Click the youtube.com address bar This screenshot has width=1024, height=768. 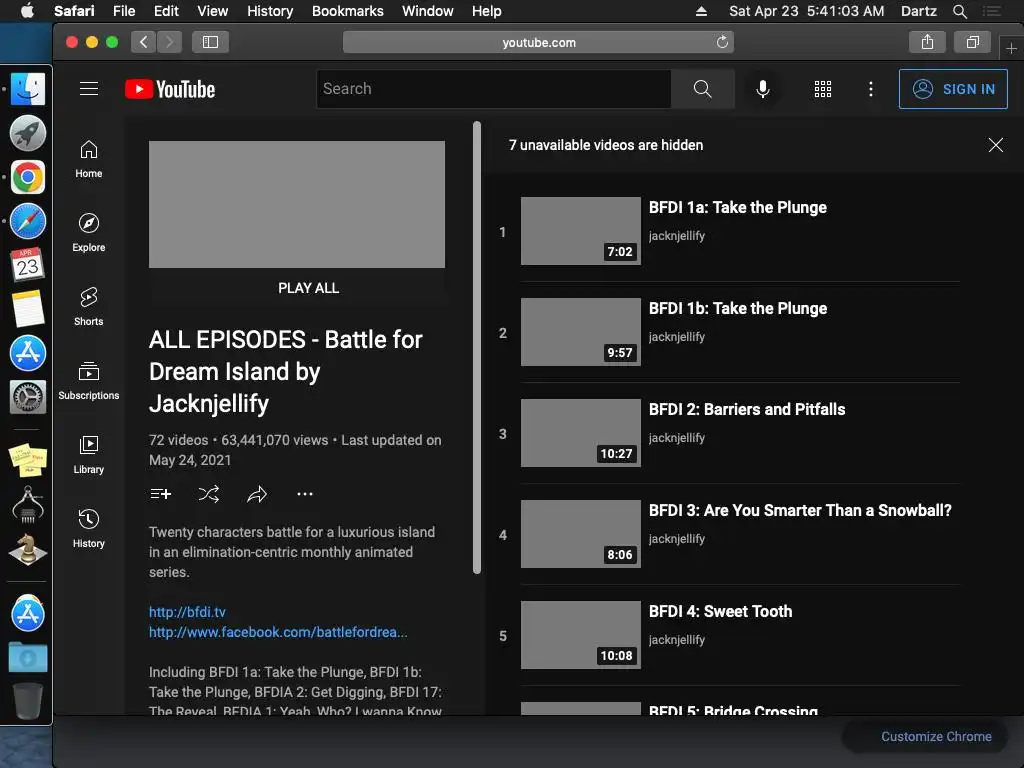[538, 42]
